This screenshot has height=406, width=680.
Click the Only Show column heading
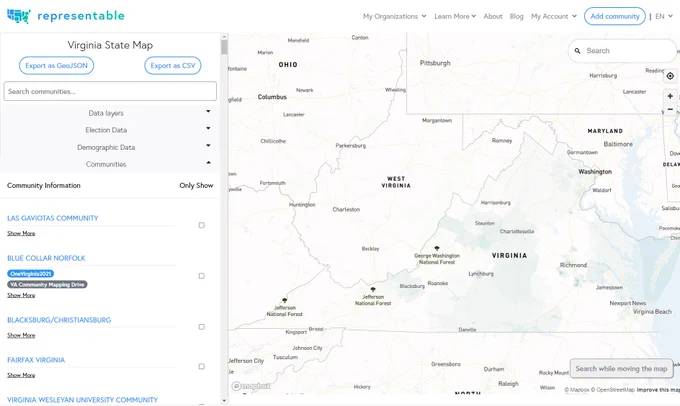196,185
